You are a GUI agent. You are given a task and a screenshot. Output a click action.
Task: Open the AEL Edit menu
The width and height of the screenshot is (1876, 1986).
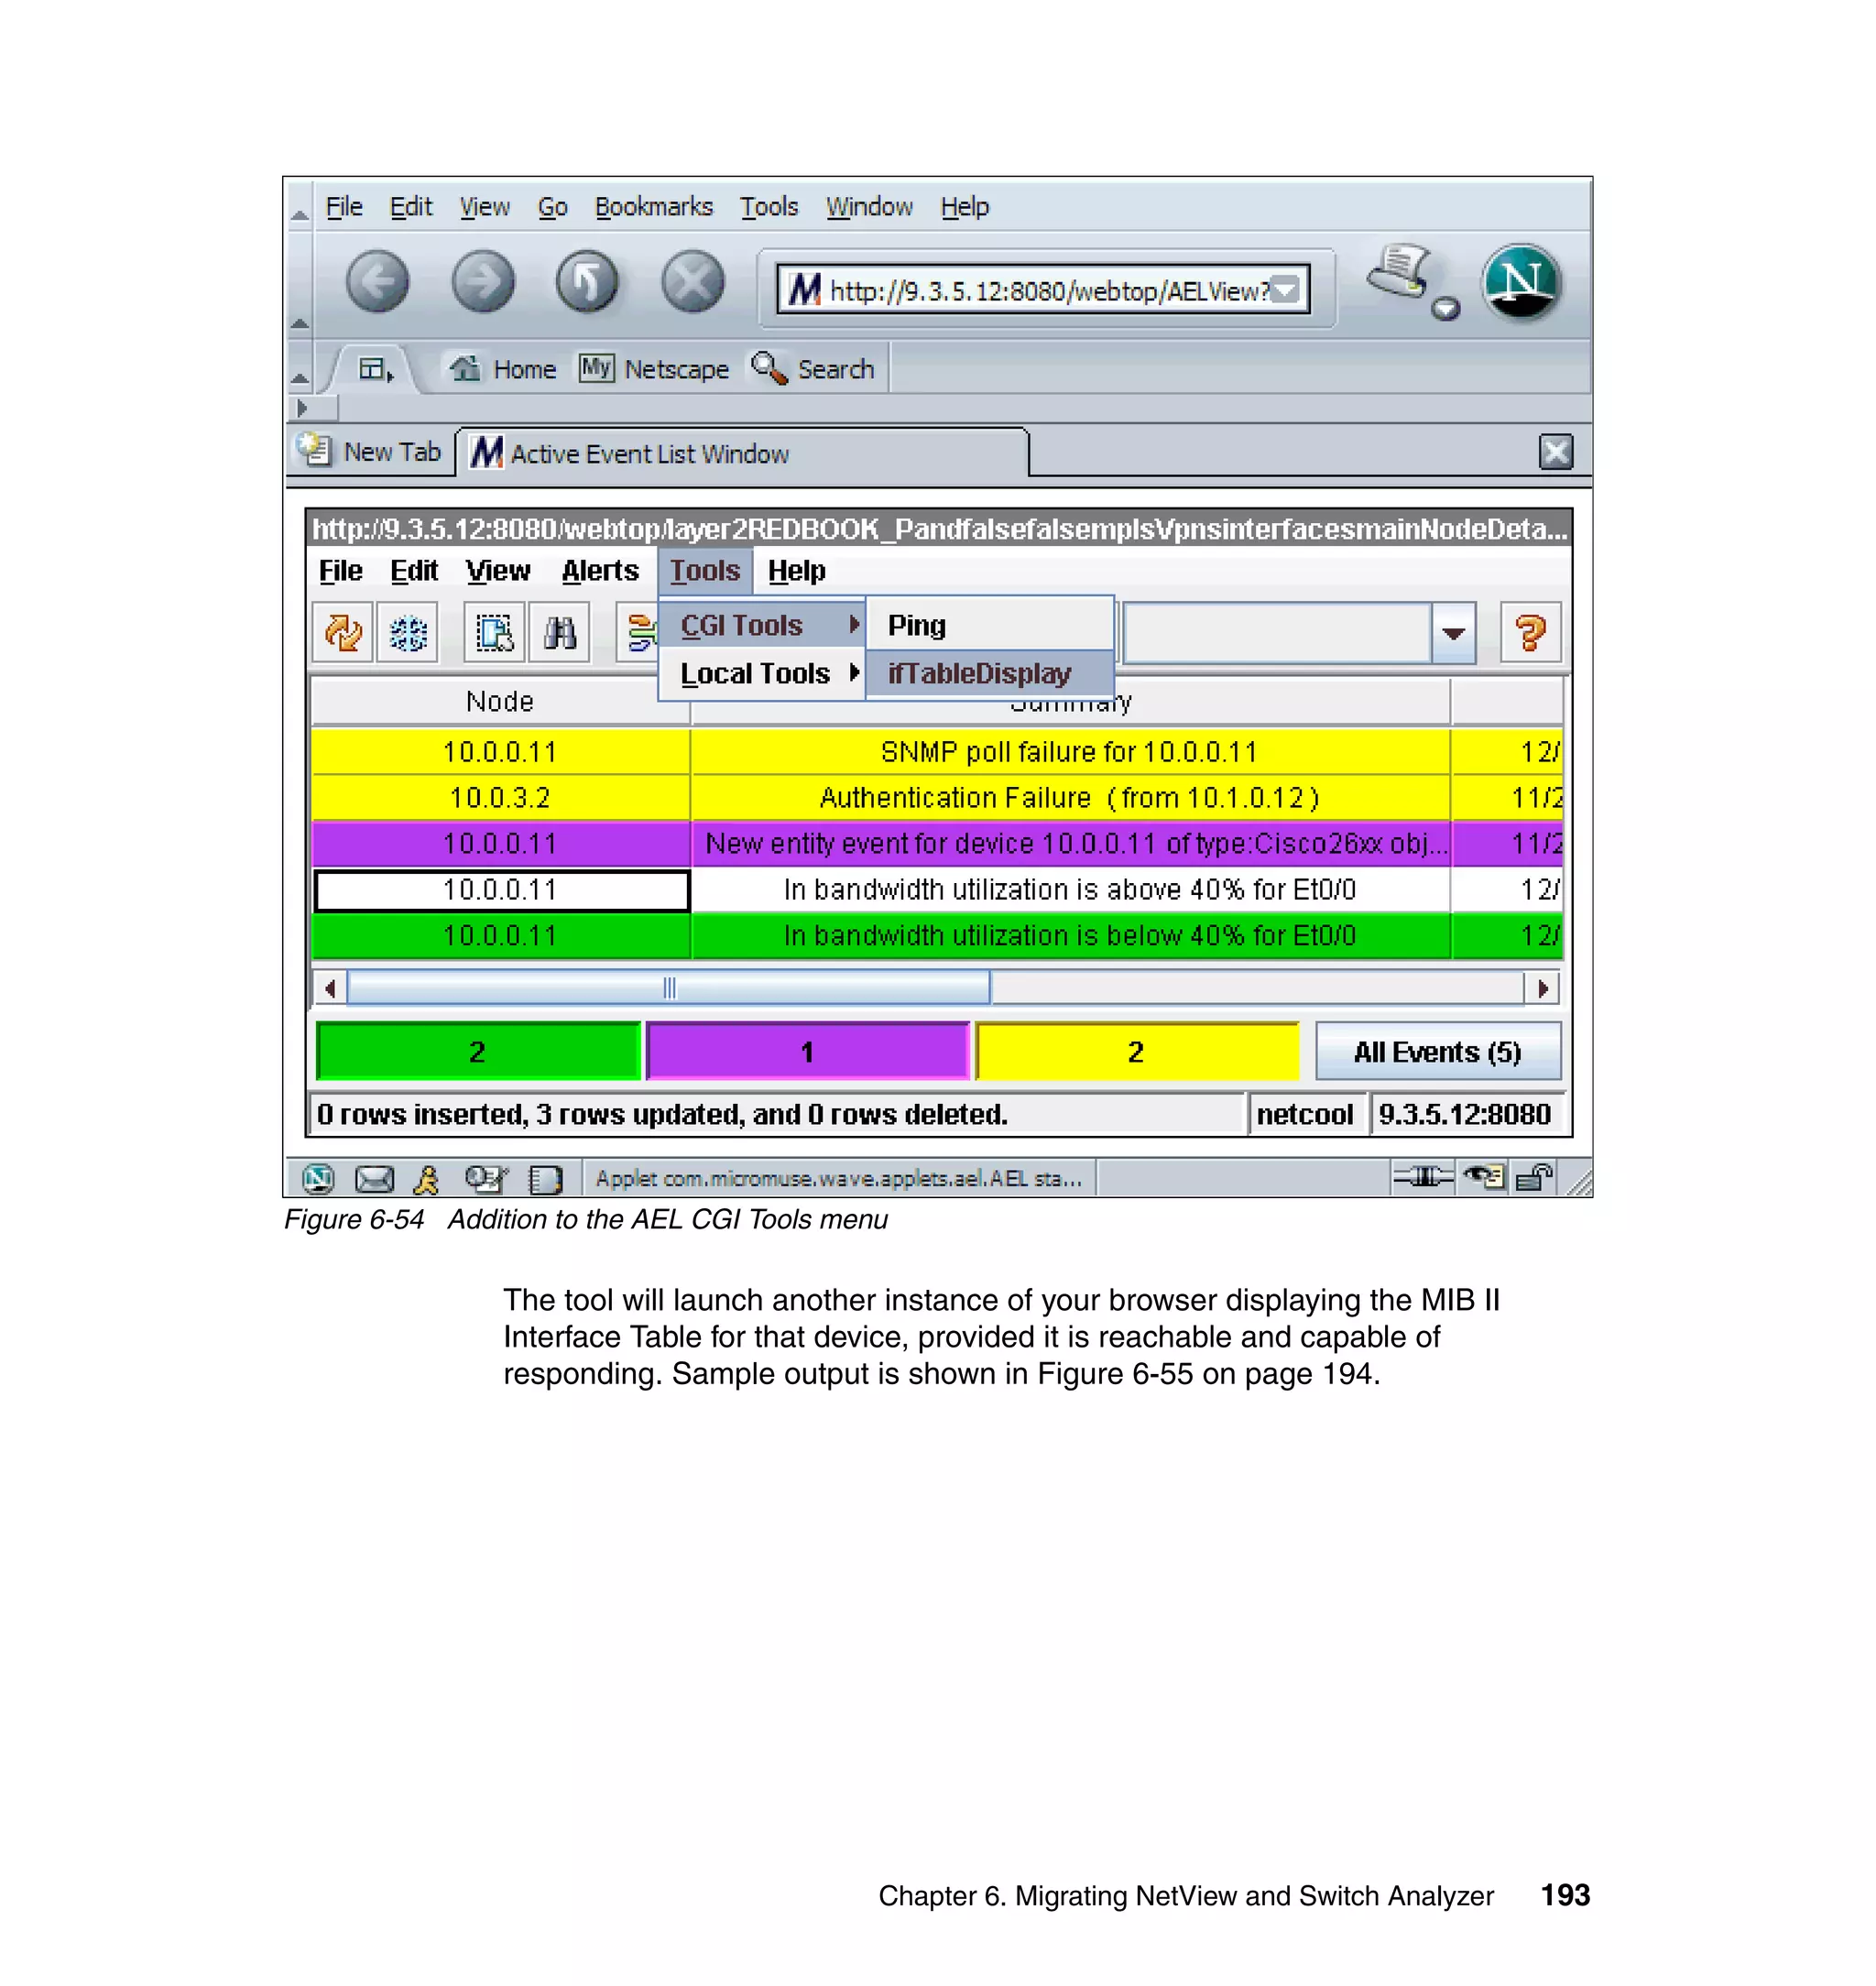[414, 570]
